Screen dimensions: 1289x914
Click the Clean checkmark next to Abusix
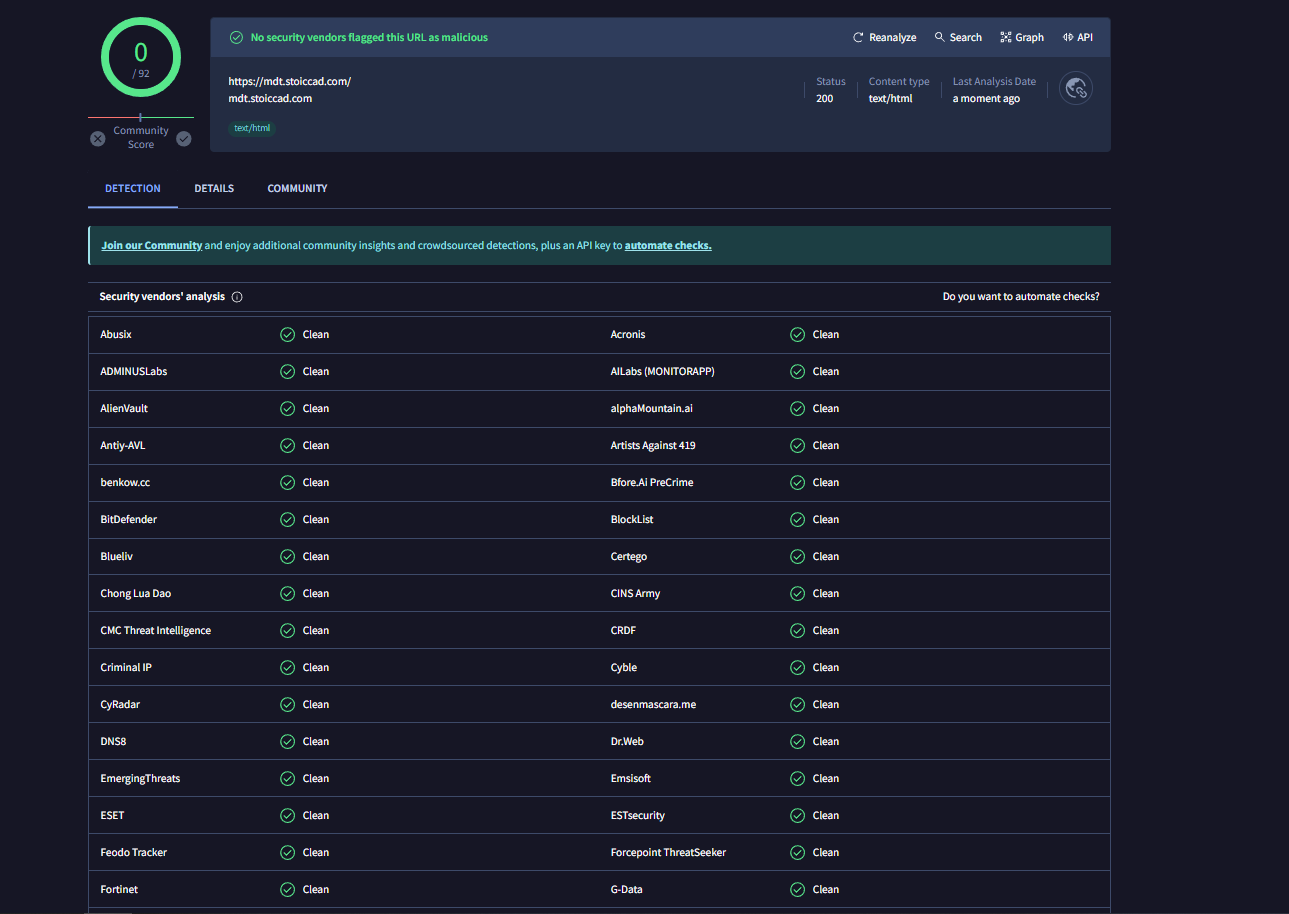point(288,334)
